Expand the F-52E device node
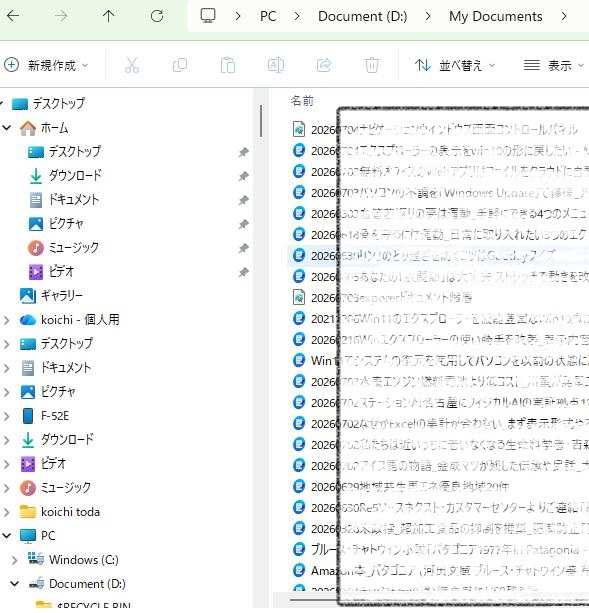Viewport: 589px width, 613px height. (x=7, y=416)
